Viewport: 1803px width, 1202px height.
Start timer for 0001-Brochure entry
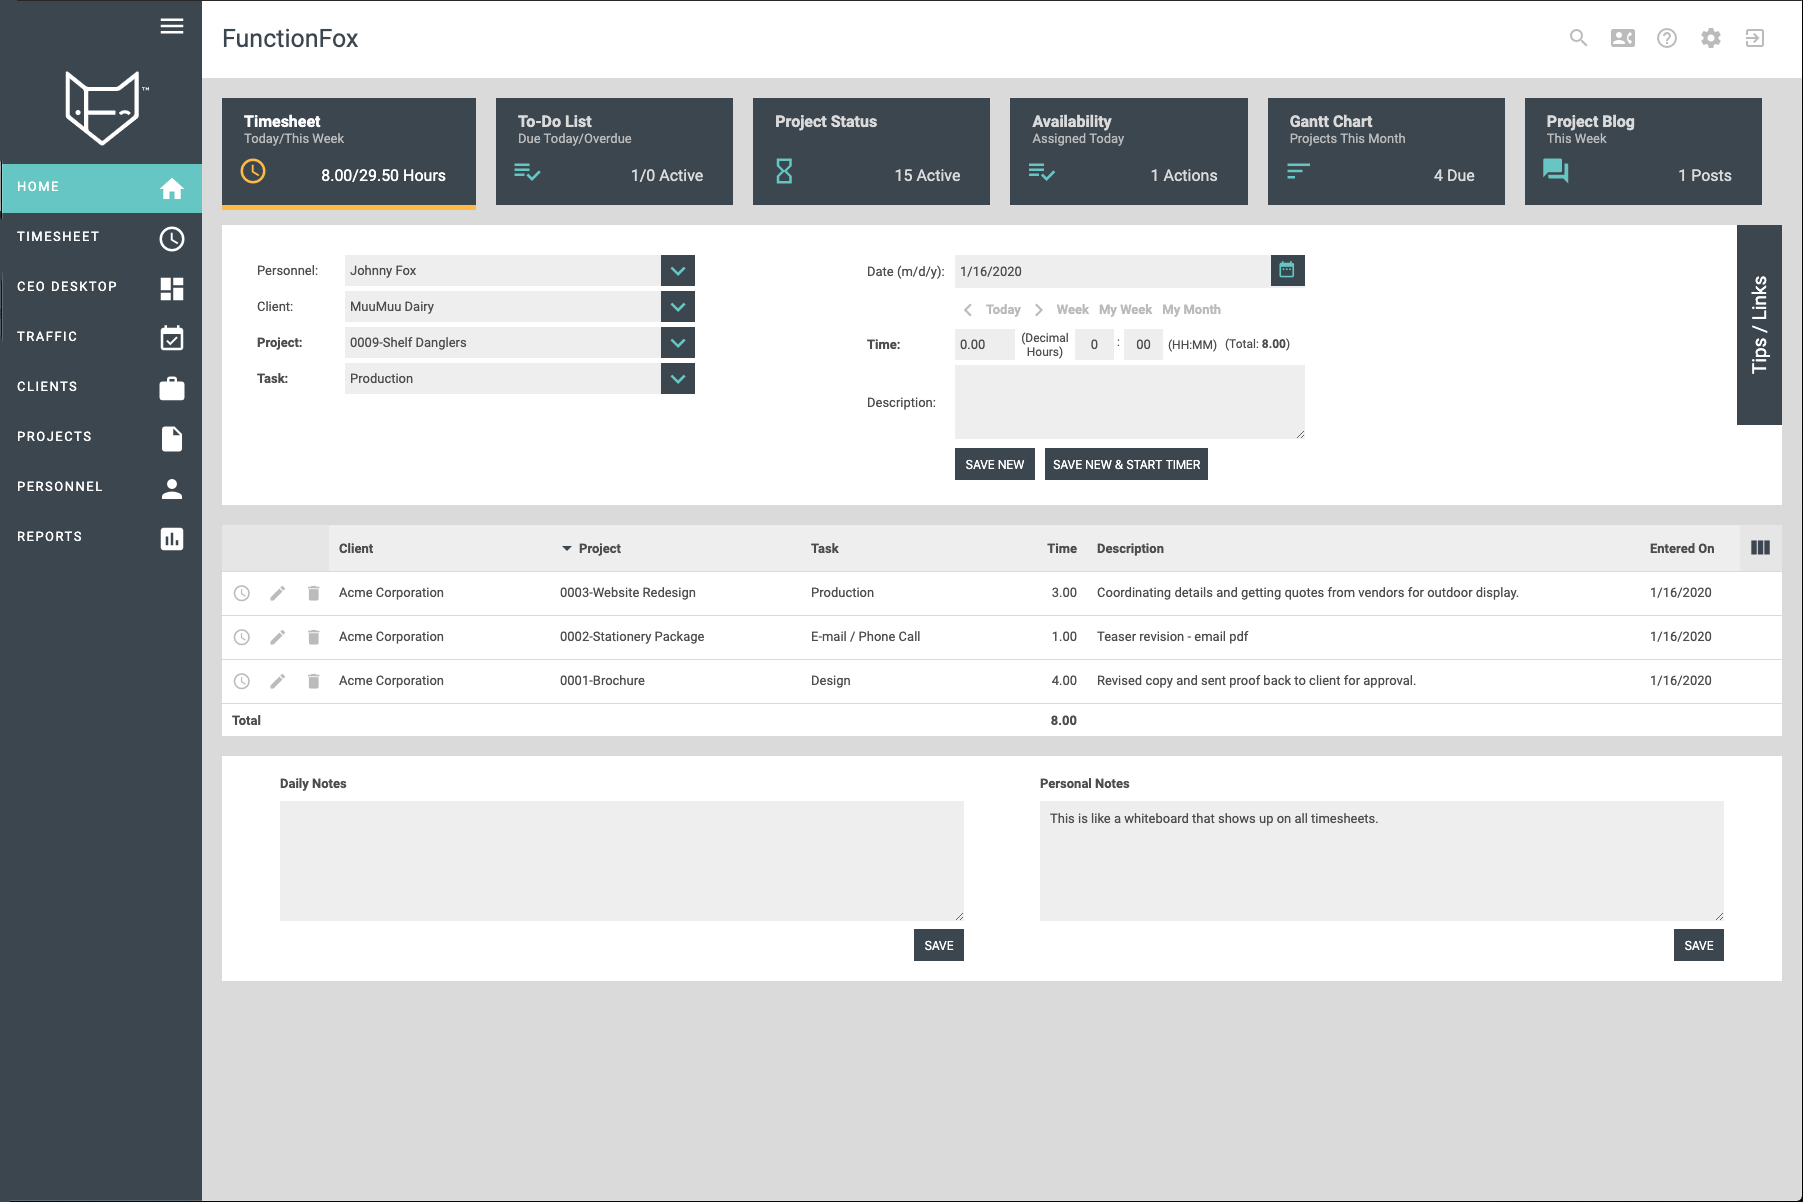pos(242,681)
